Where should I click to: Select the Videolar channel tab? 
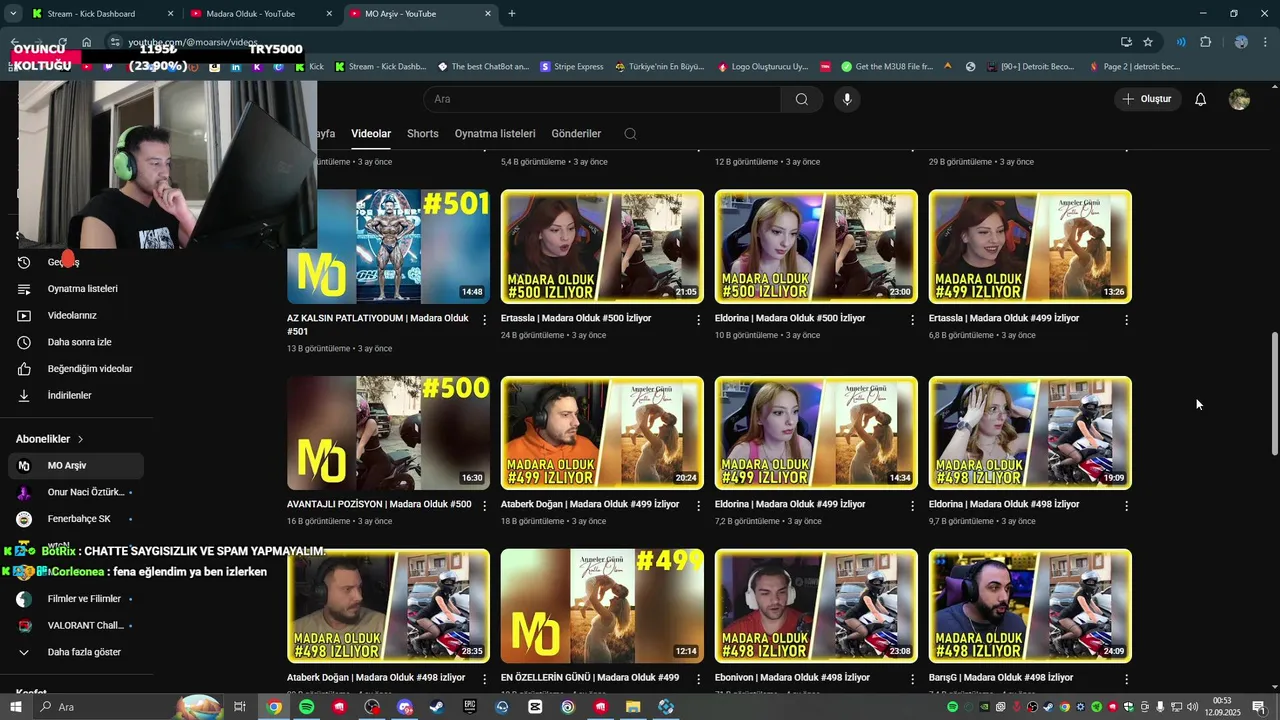(x=371, y=134)
